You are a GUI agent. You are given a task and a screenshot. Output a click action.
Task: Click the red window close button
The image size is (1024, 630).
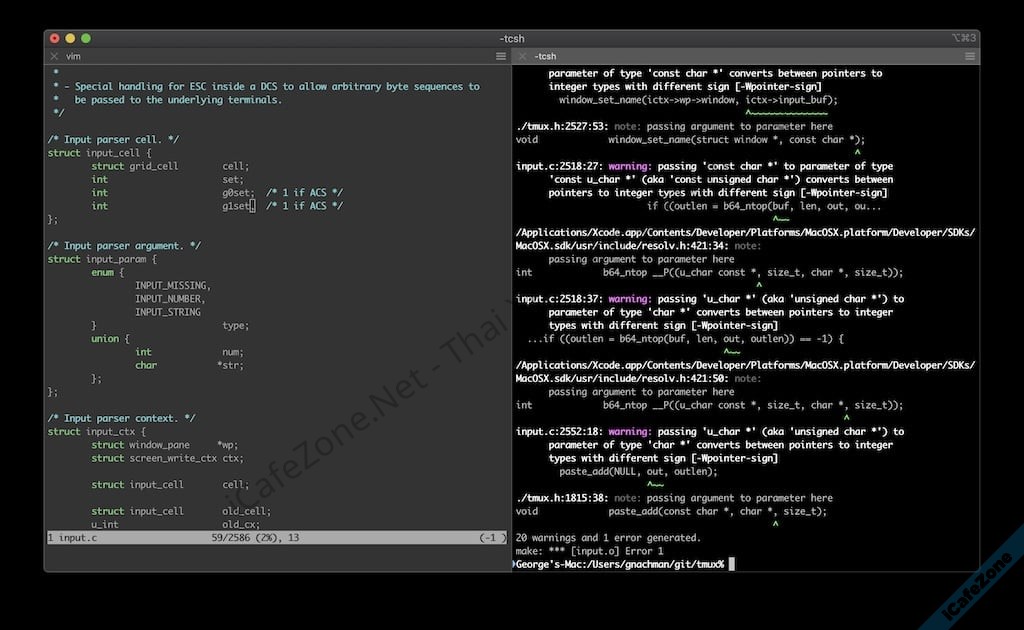(54, 38)
